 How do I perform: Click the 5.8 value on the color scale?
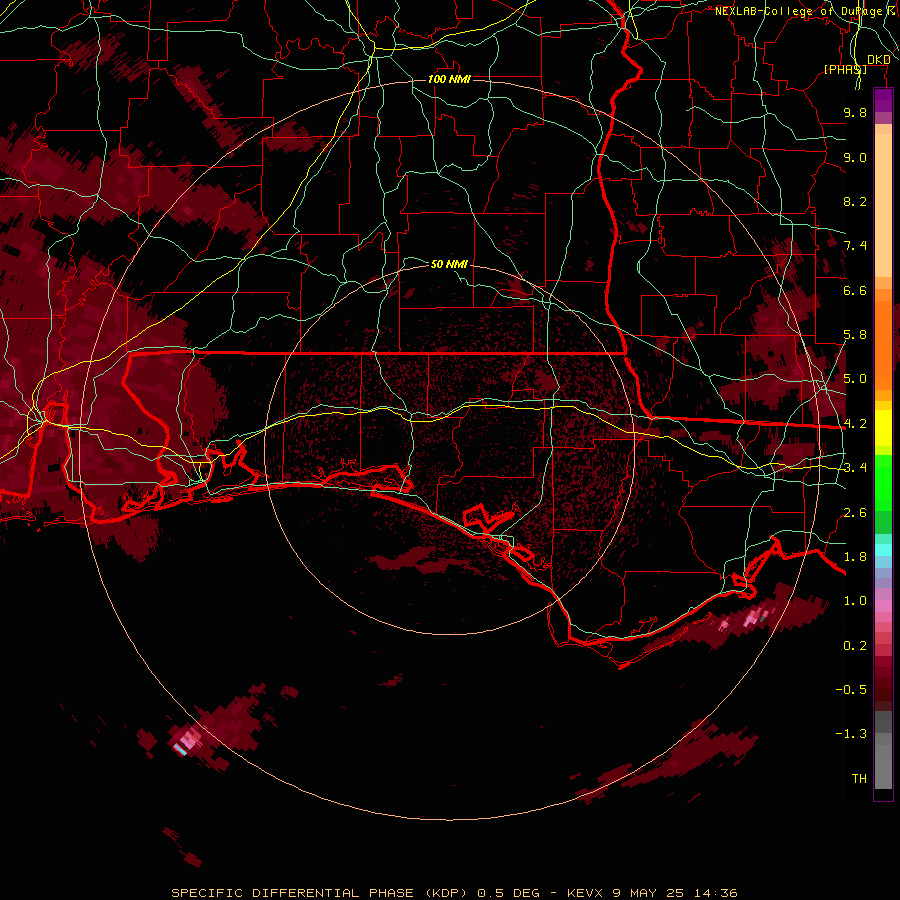coord(855,335)
